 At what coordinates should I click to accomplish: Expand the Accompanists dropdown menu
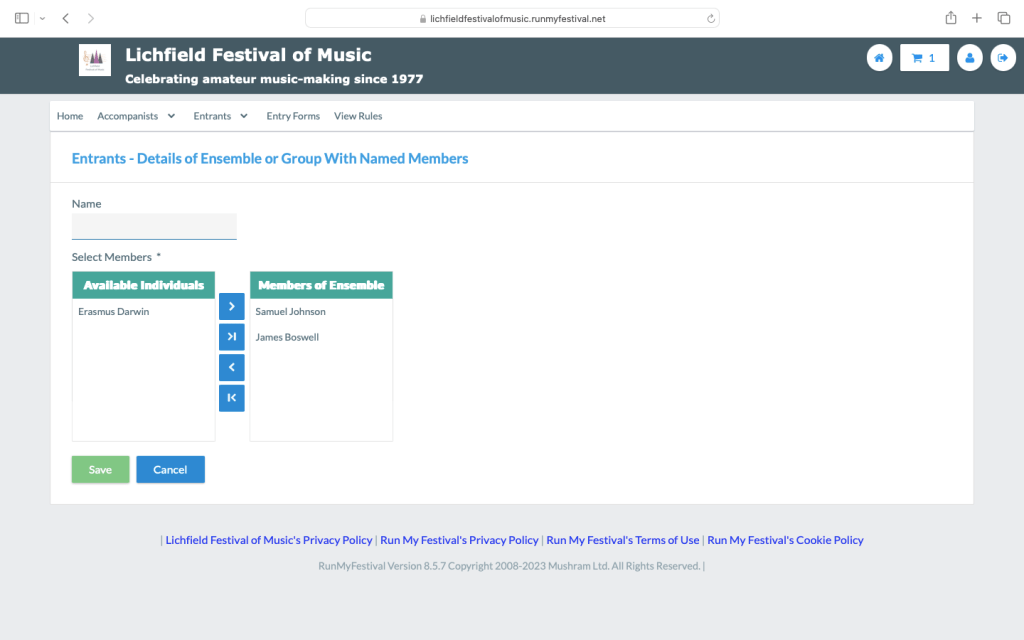pos(136,116)
